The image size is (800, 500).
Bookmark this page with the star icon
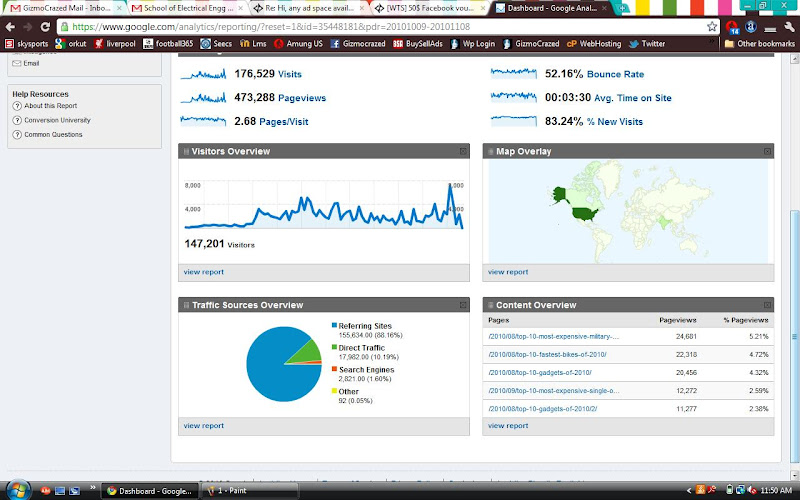point(712,27)
